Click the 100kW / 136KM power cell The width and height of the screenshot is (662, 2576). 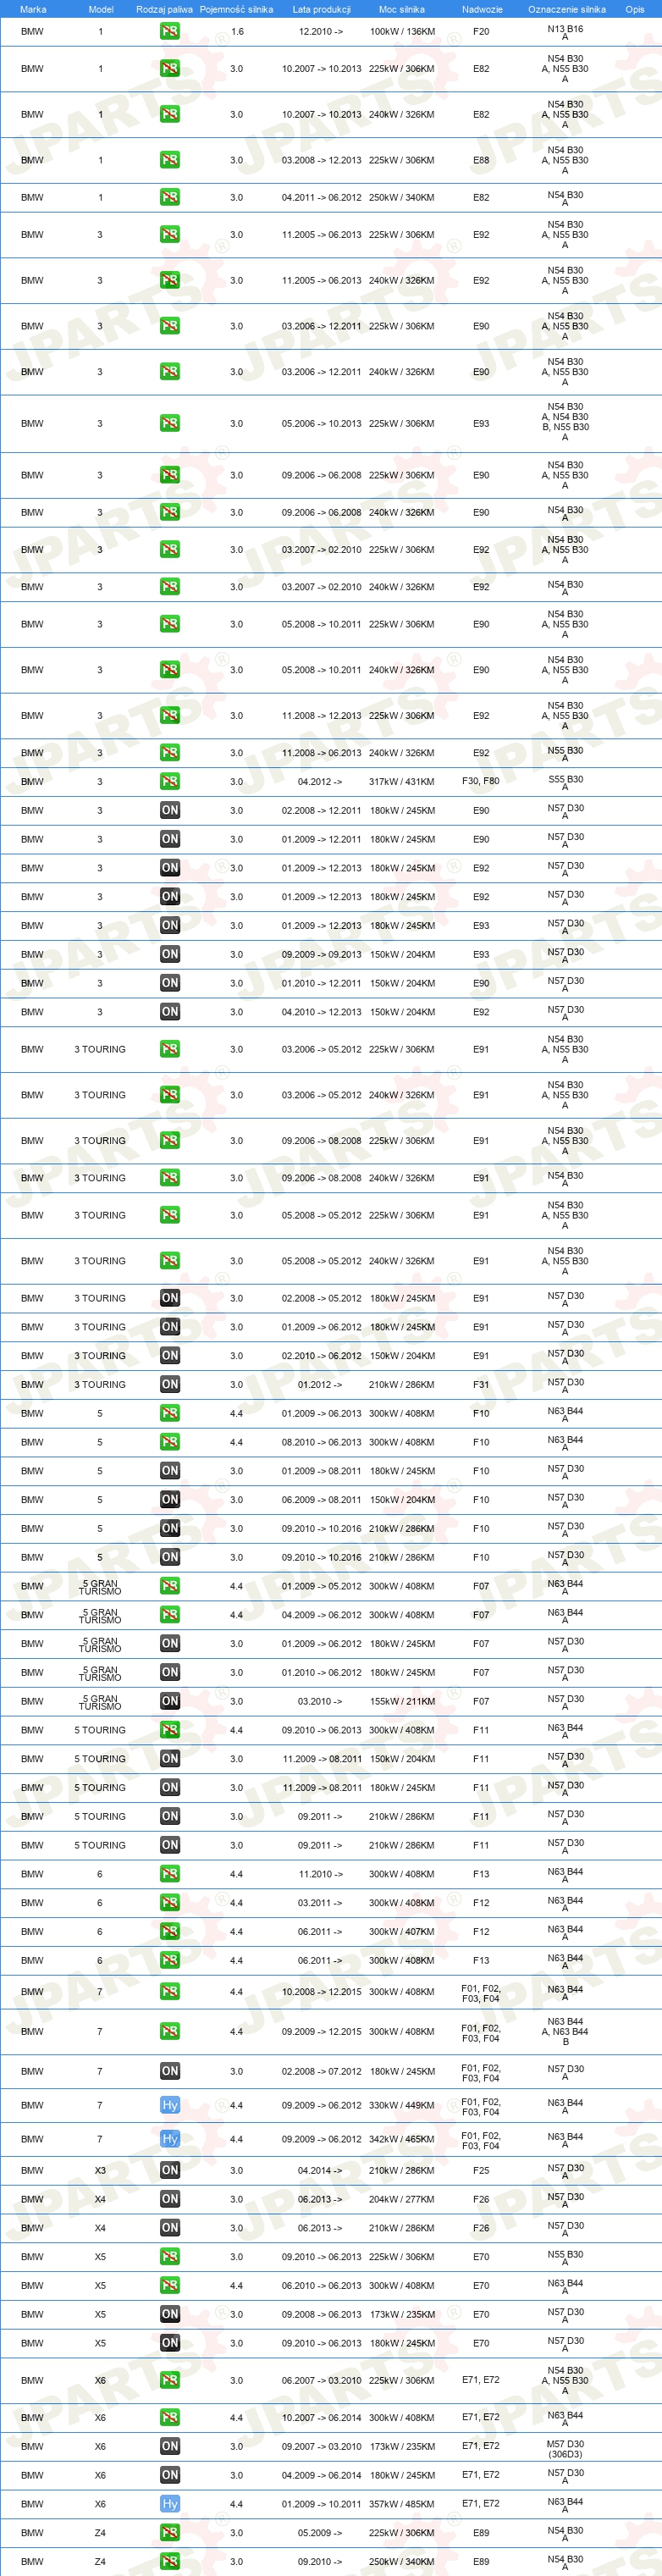click(402, 31)
